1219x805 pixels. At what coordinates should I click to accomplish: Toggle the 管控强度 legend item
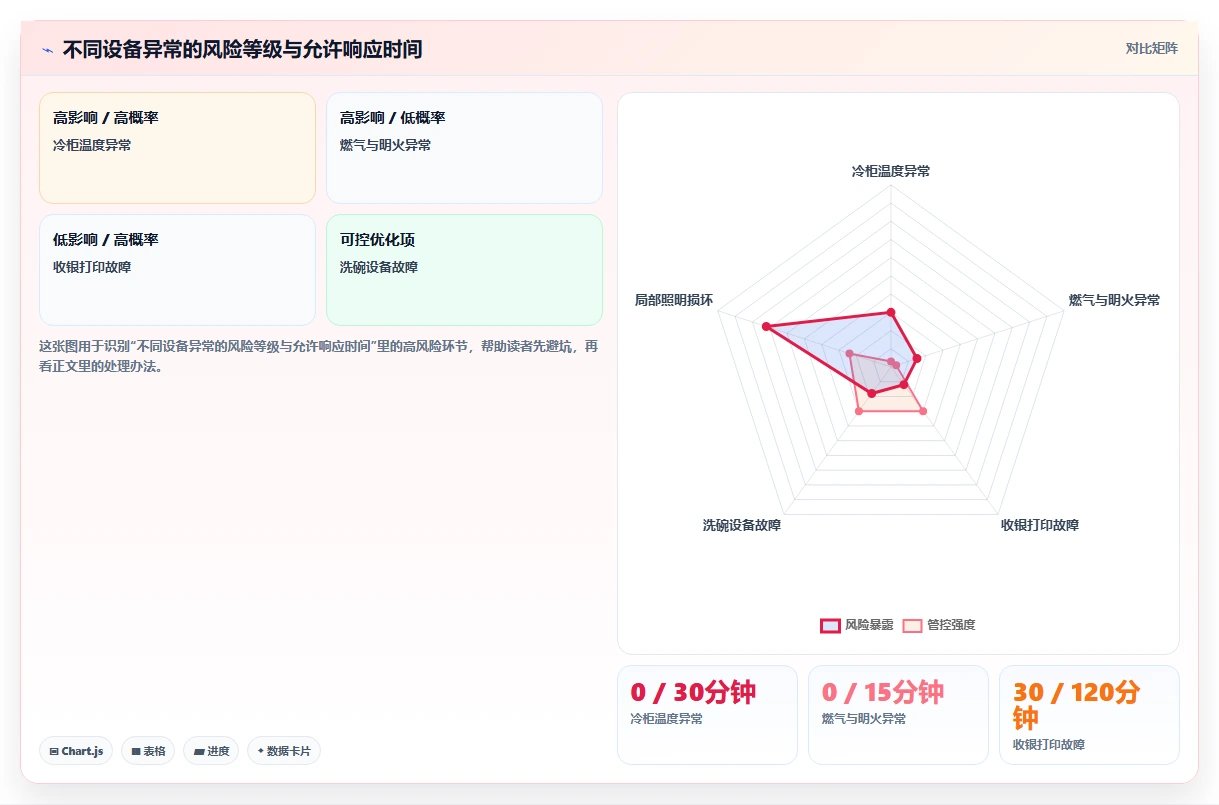[x=939, y=625]
